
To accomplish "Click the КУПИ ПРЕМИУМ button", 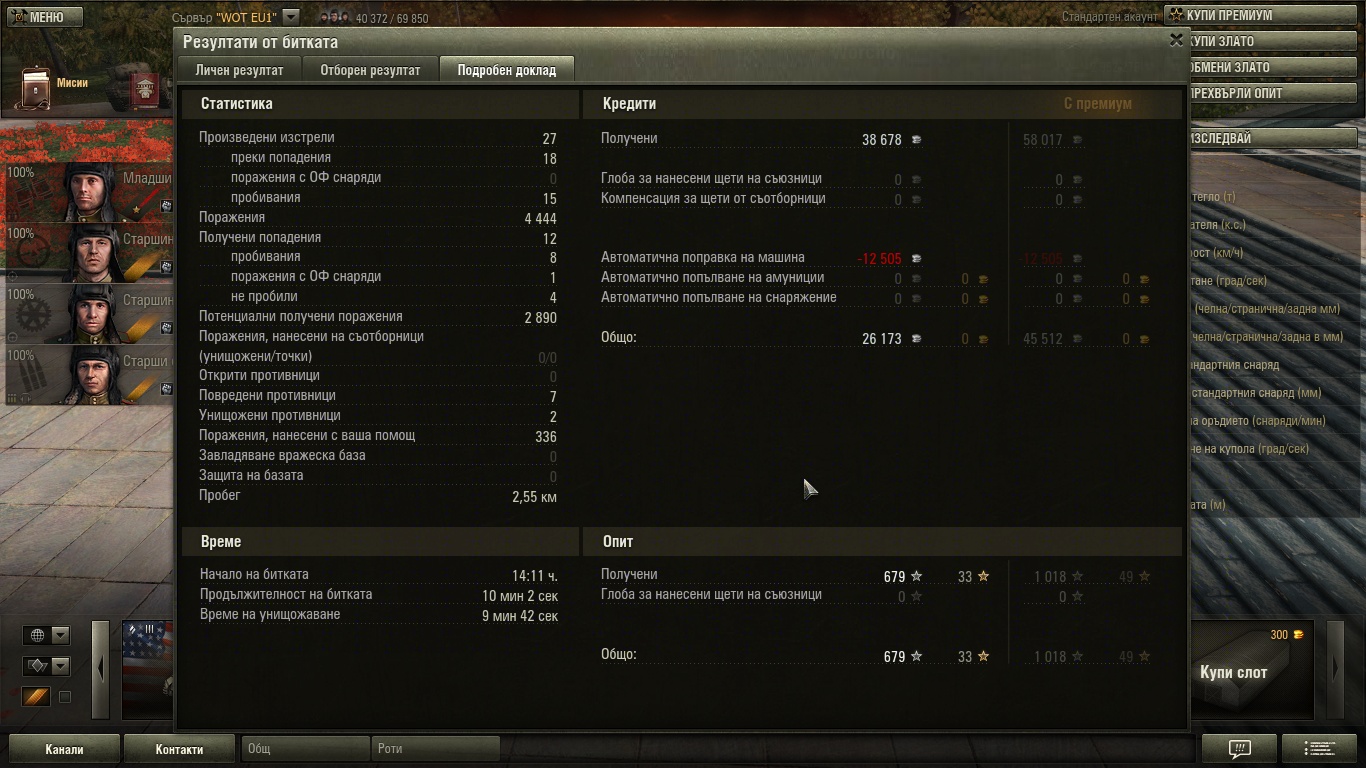I will pos(1264,16).
